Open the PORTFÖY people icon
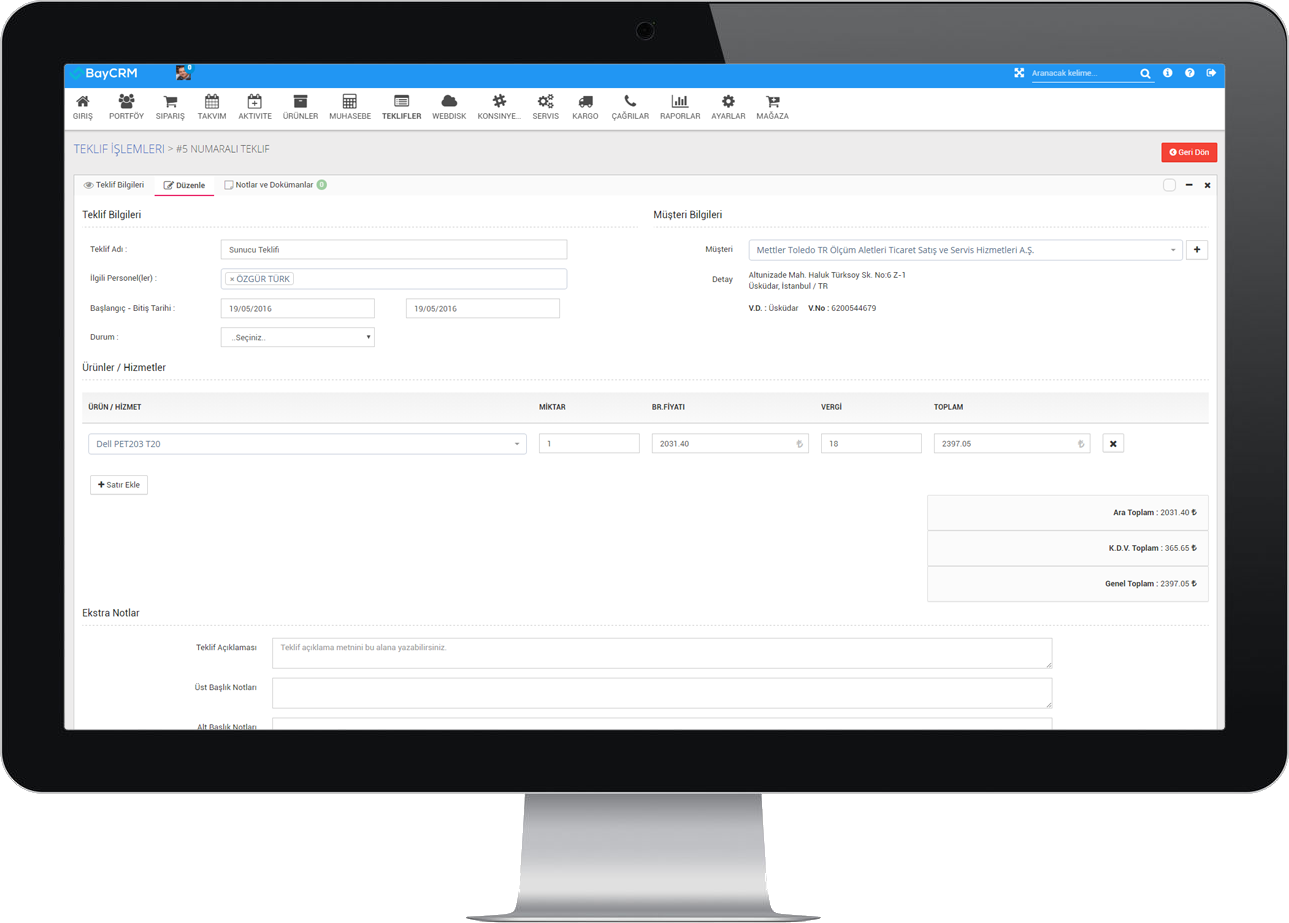This screenshot has width=1289, height=923. tap(126, 107)
